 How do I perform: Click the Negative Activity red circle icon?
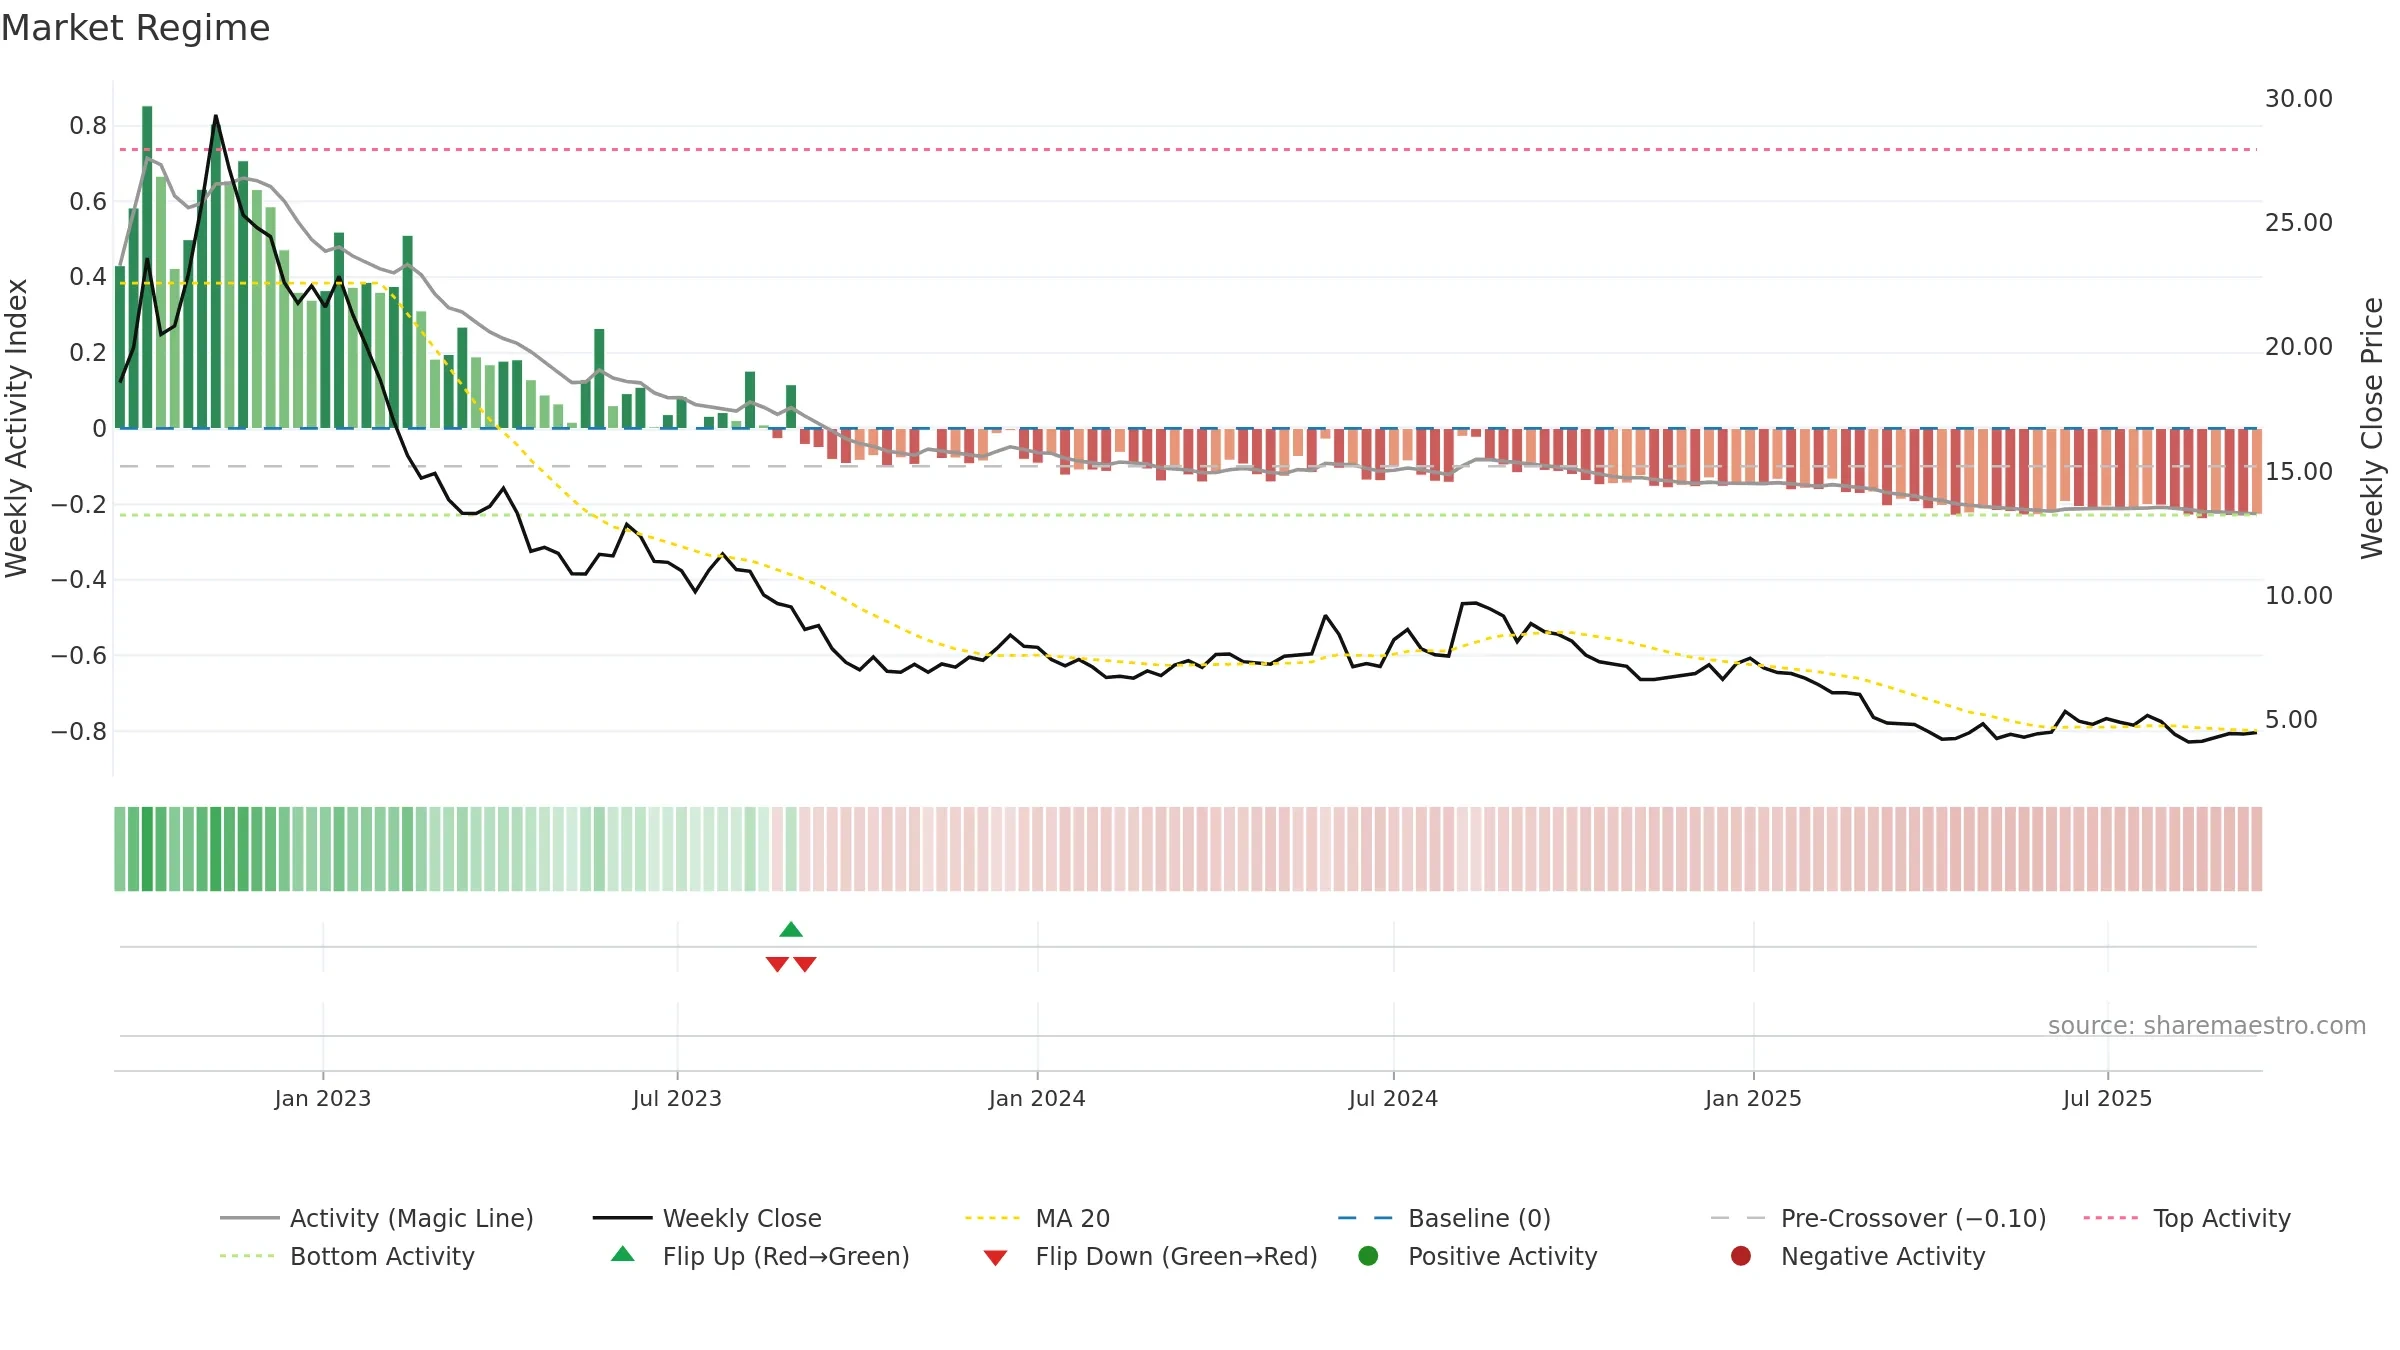(x=1741, y=1256)
